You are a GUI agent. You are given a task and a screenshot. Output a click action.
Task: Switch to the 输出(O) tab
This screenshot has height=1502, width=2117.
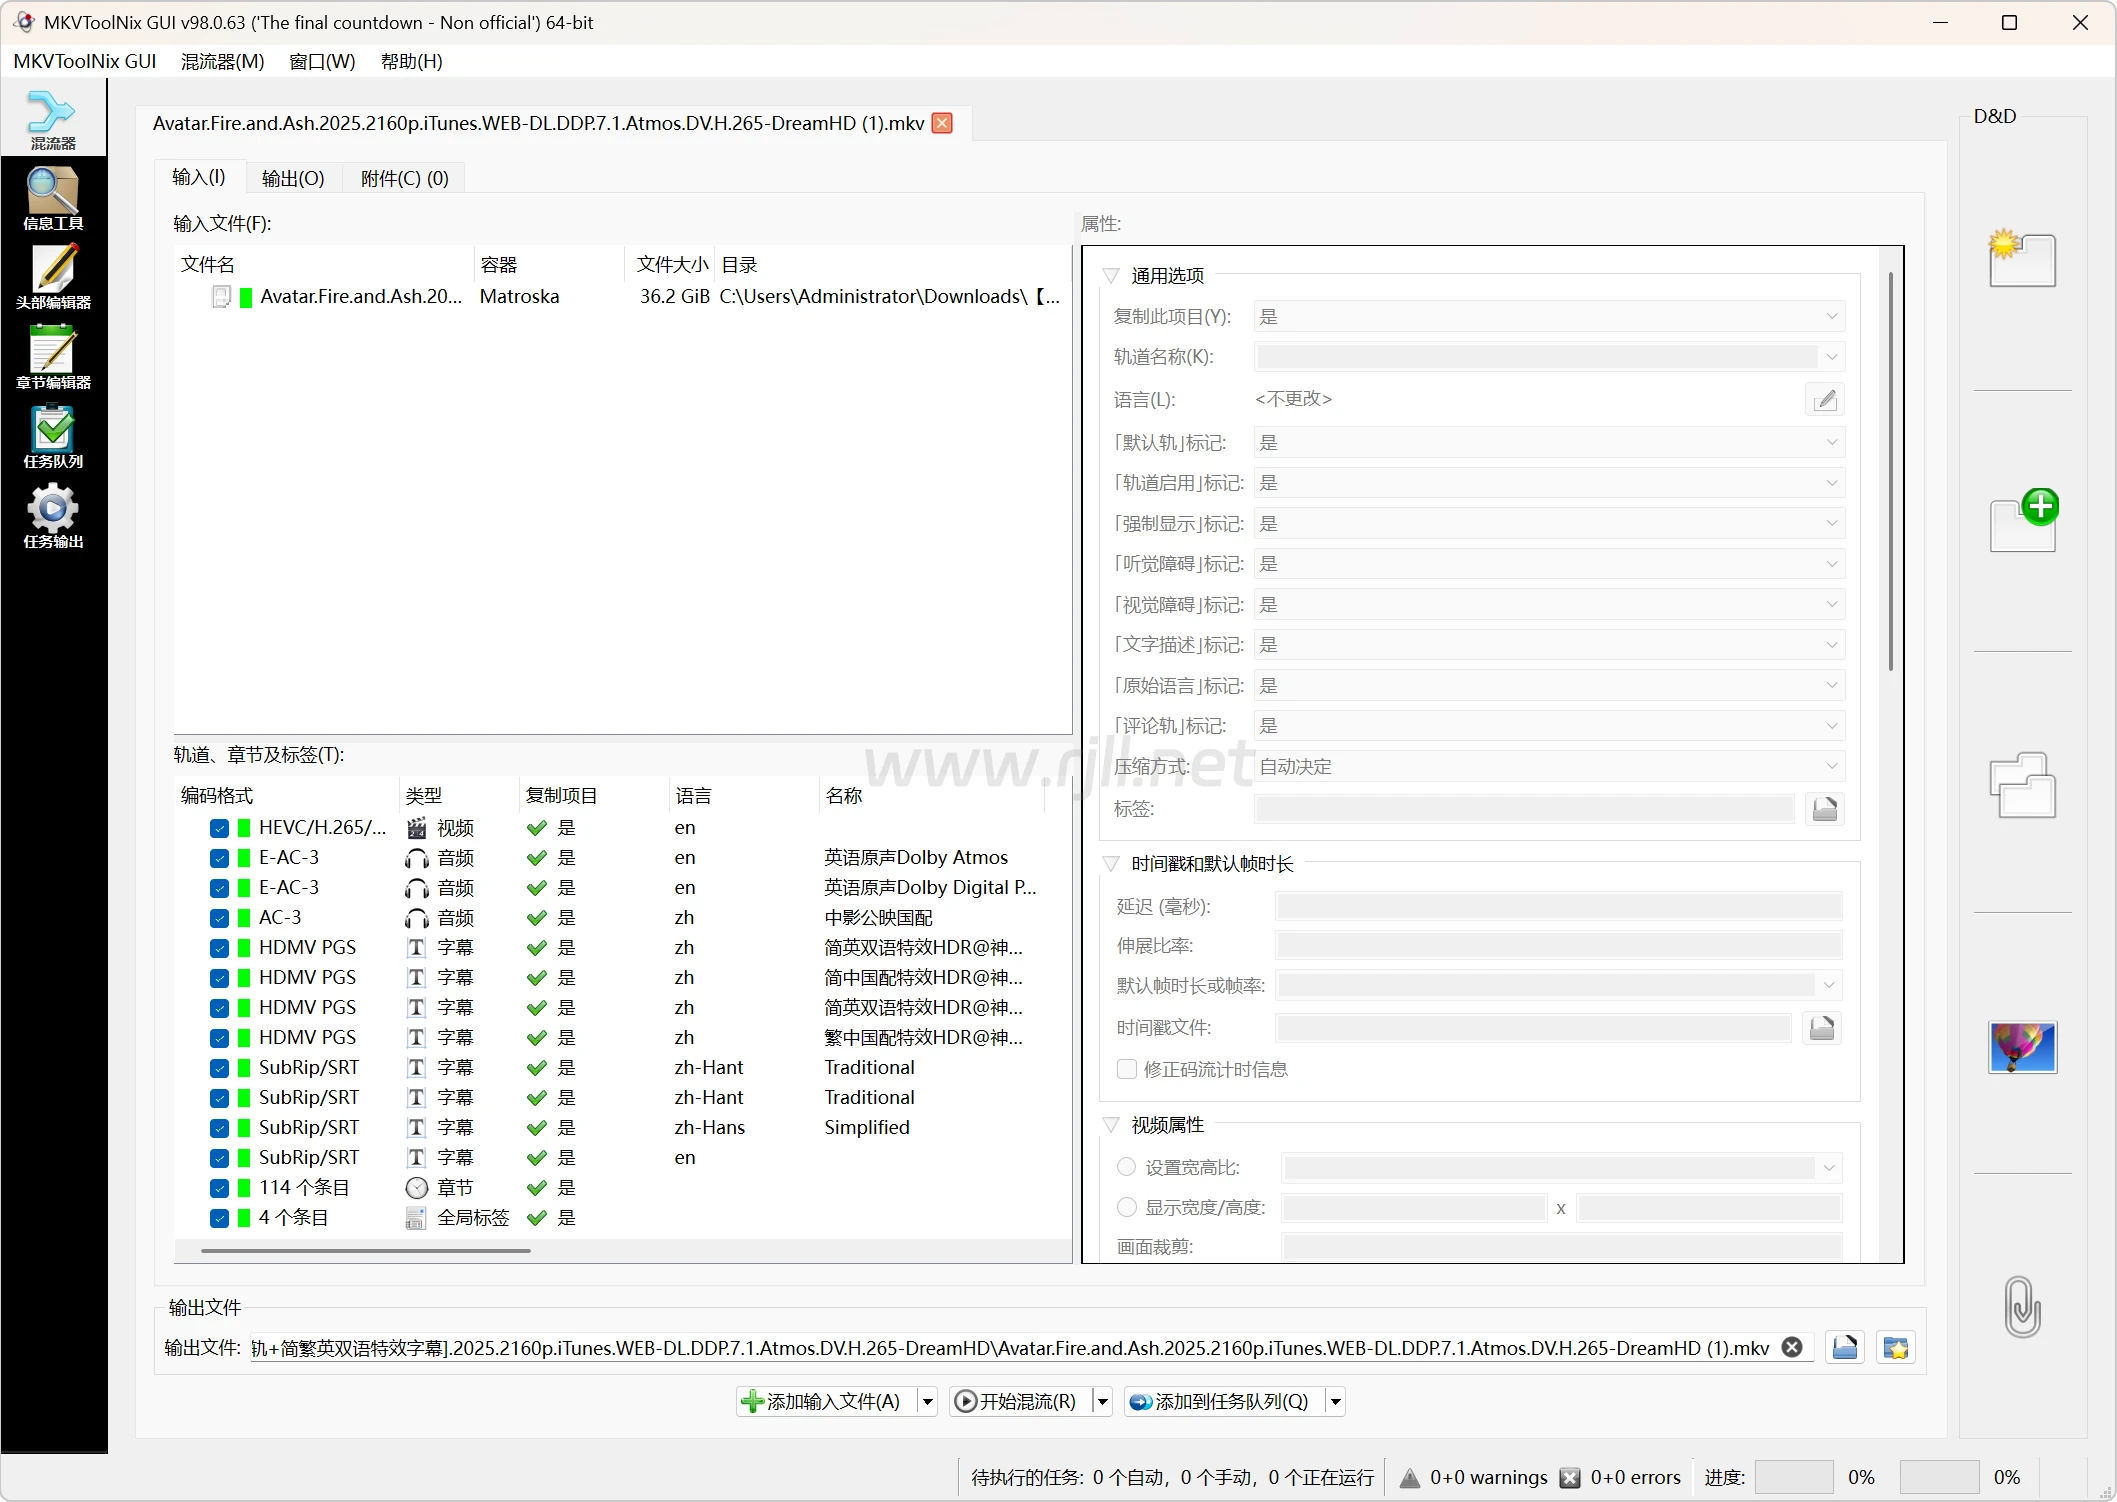click(292, 178)
